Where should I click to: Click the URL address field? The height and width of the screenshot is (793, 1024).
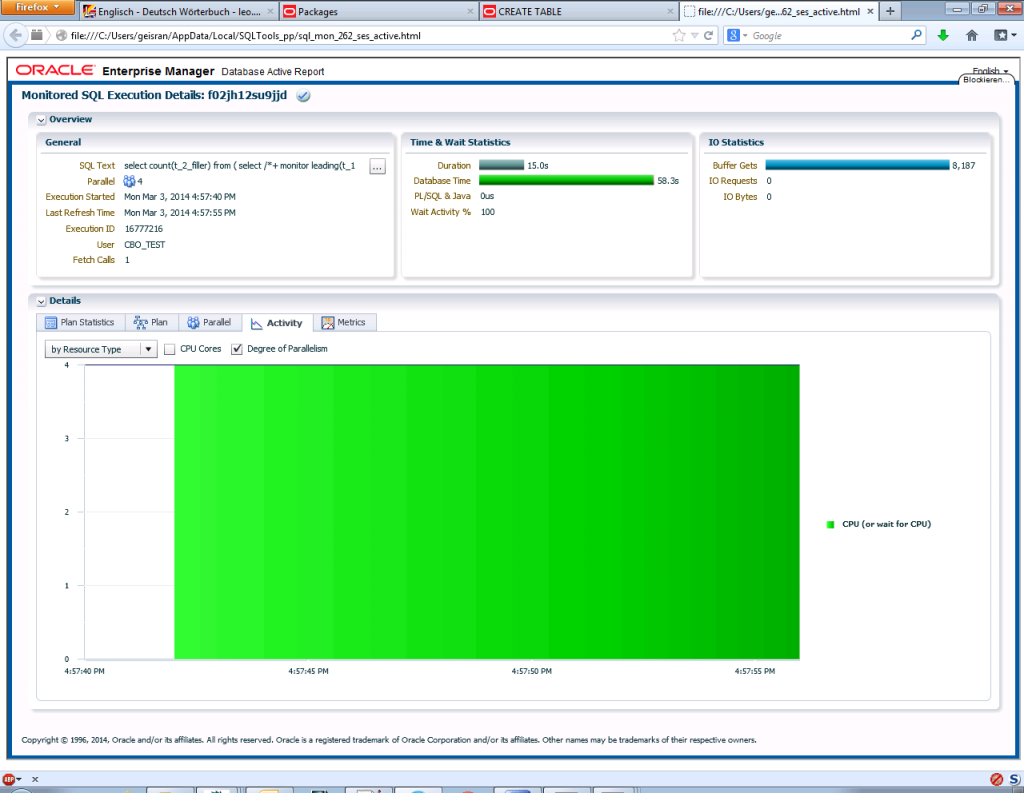pyautogui.click(x=366, y=35)
